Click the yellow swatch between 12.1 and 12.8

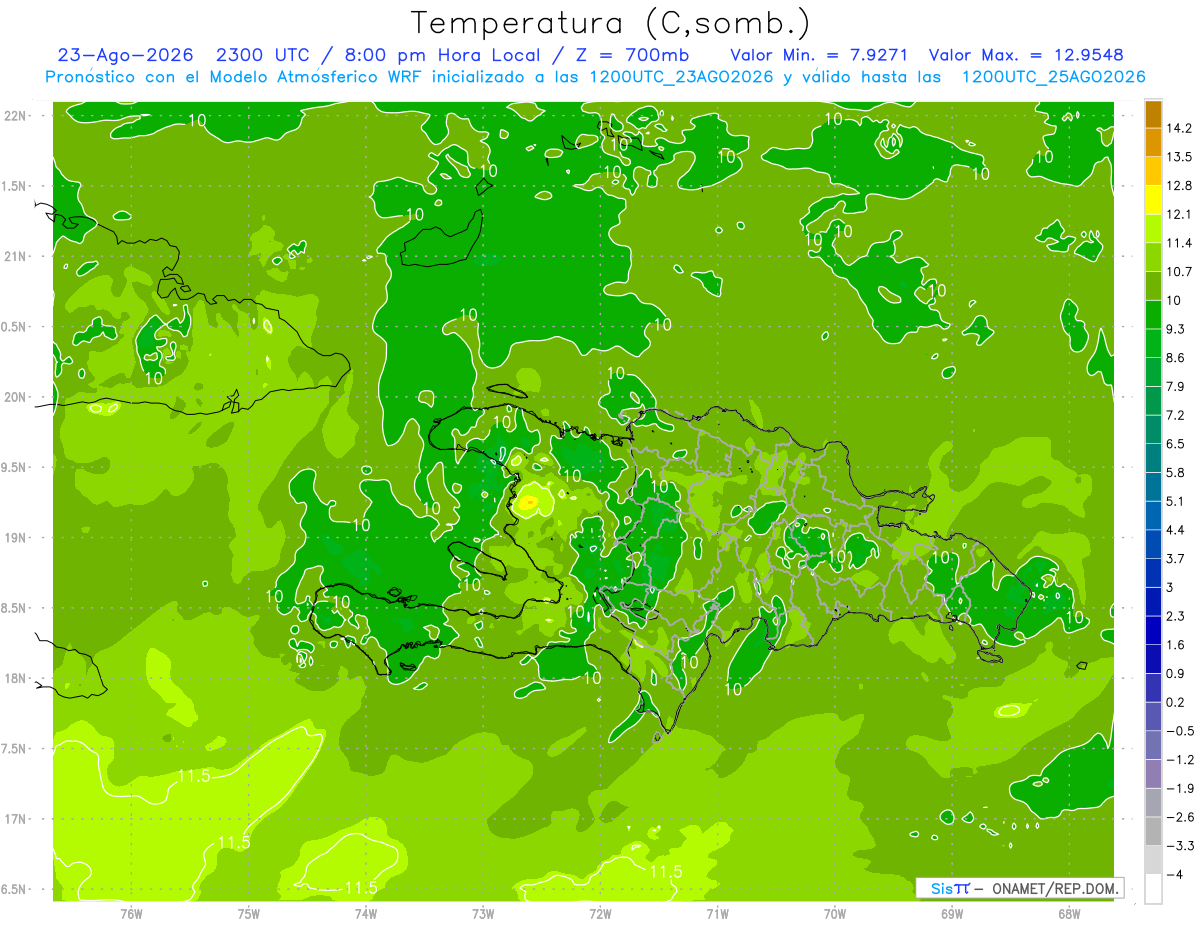1153,200
